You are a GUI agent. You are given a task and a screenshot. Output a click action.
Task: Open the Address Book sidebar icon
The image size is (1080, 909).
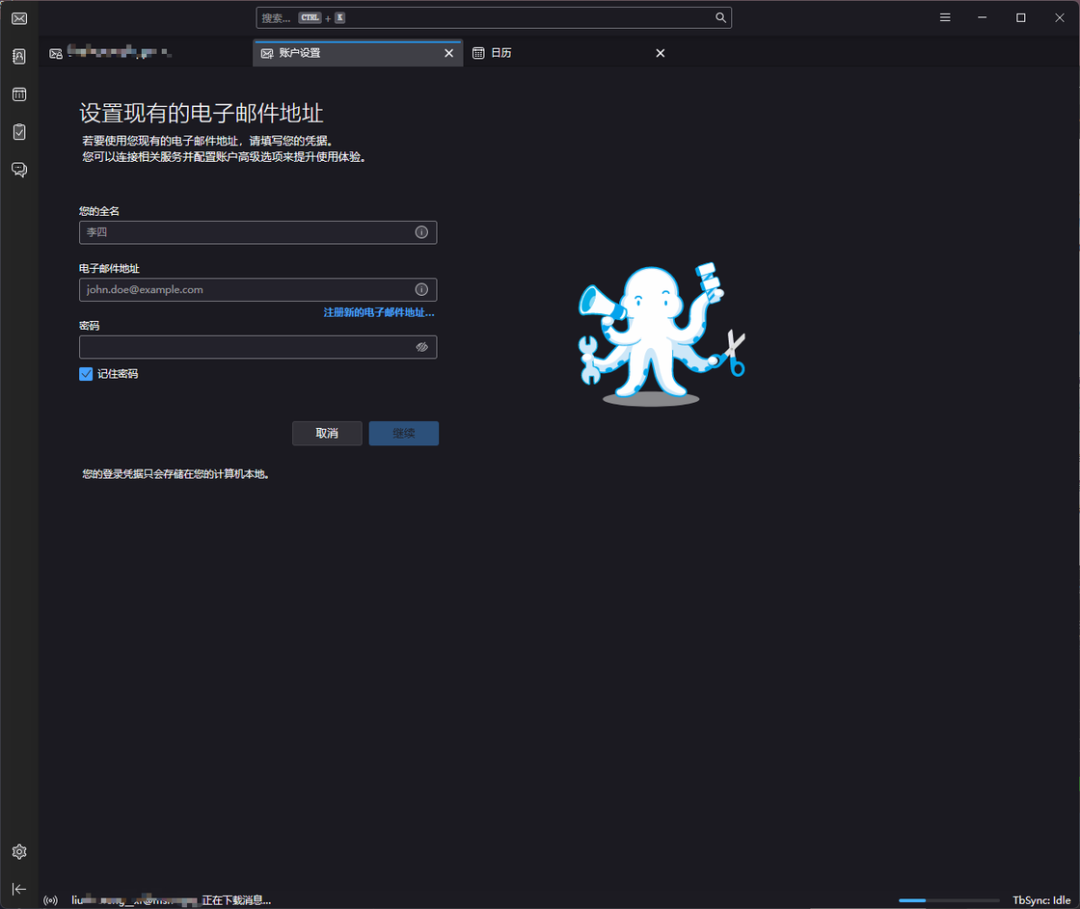tap(19, 56)
